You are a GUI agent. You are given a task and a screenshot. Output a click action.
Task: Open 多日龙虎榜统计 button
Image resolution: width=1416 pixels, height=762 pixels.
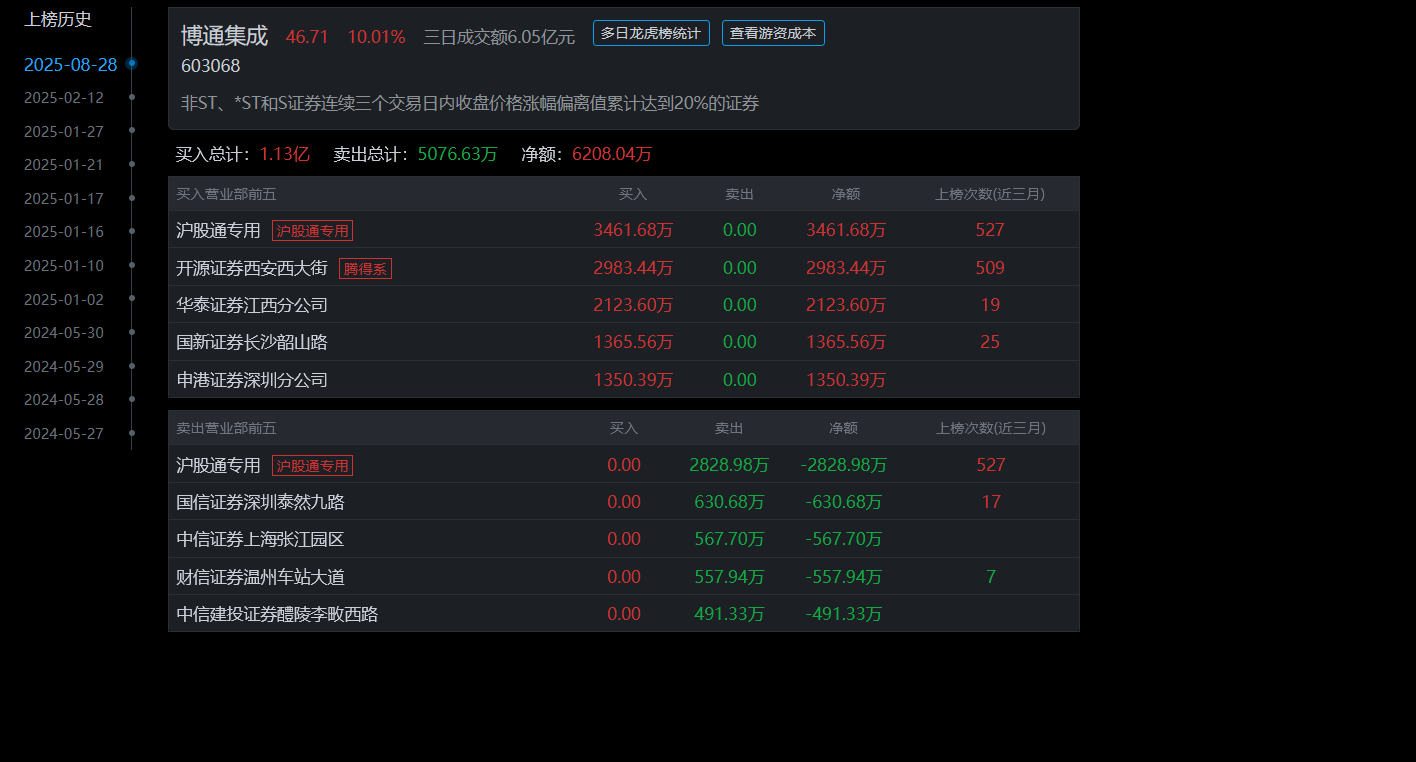(651, 33)
